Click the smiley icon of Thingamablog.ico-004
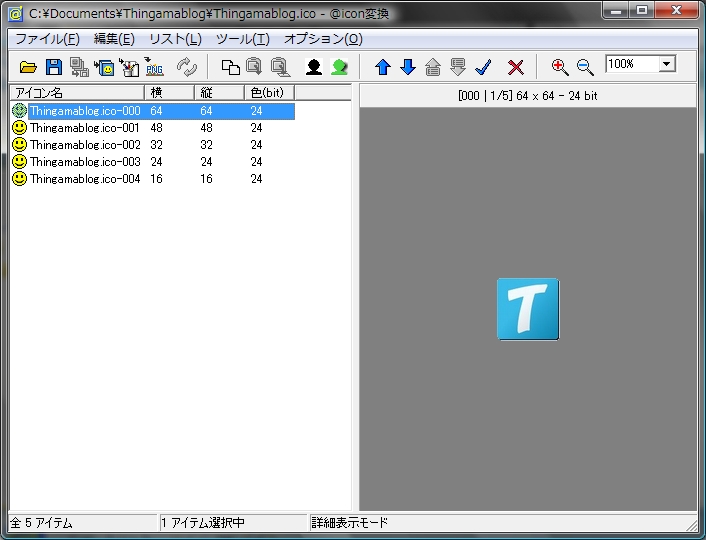Screen dimensions: 706x540 pyautogui.click(x=19, y=179)
